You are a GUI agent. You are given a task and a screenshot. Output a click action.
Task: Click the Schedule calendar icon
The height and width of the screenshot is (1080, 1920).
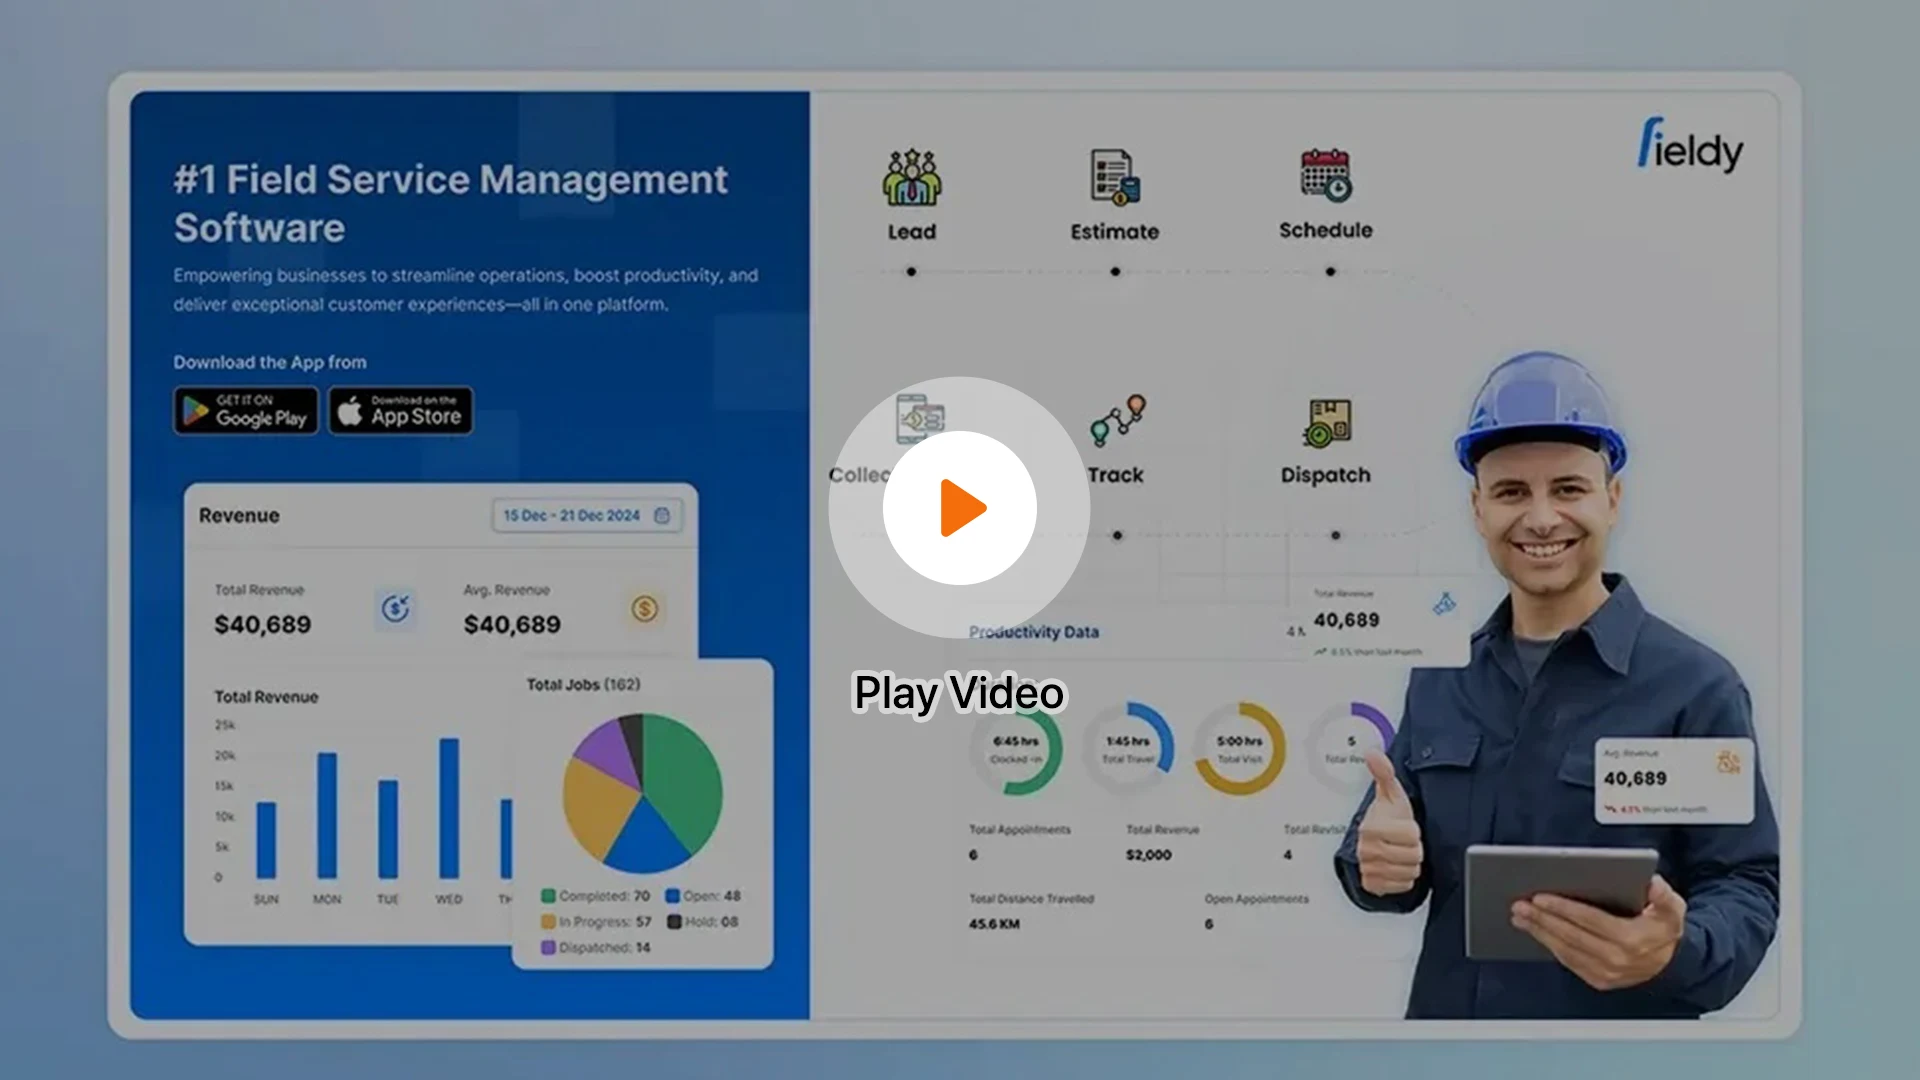(1325, 176)
